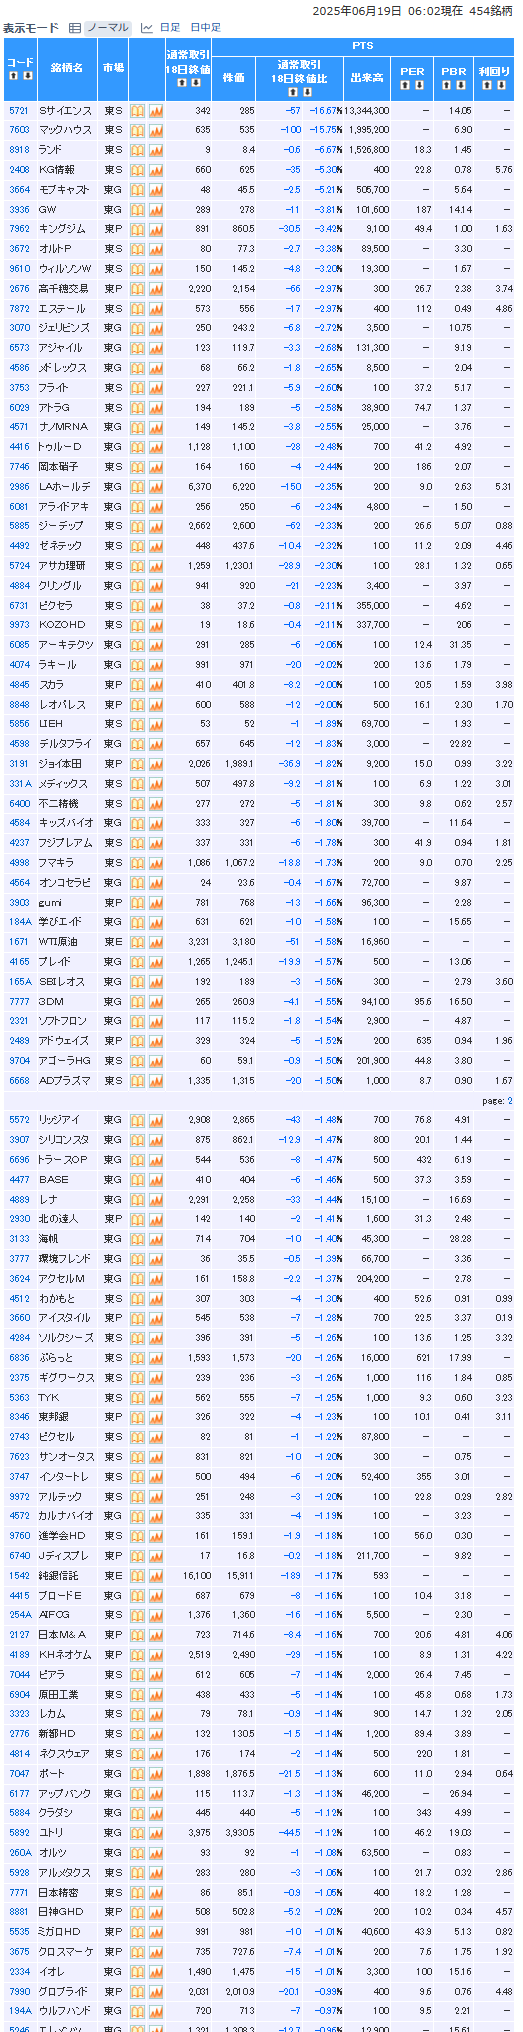The image size is (523, 2032).
Task: Open the chart icon for 5572 リッジアイ
Action: (x=156, y=1120)
